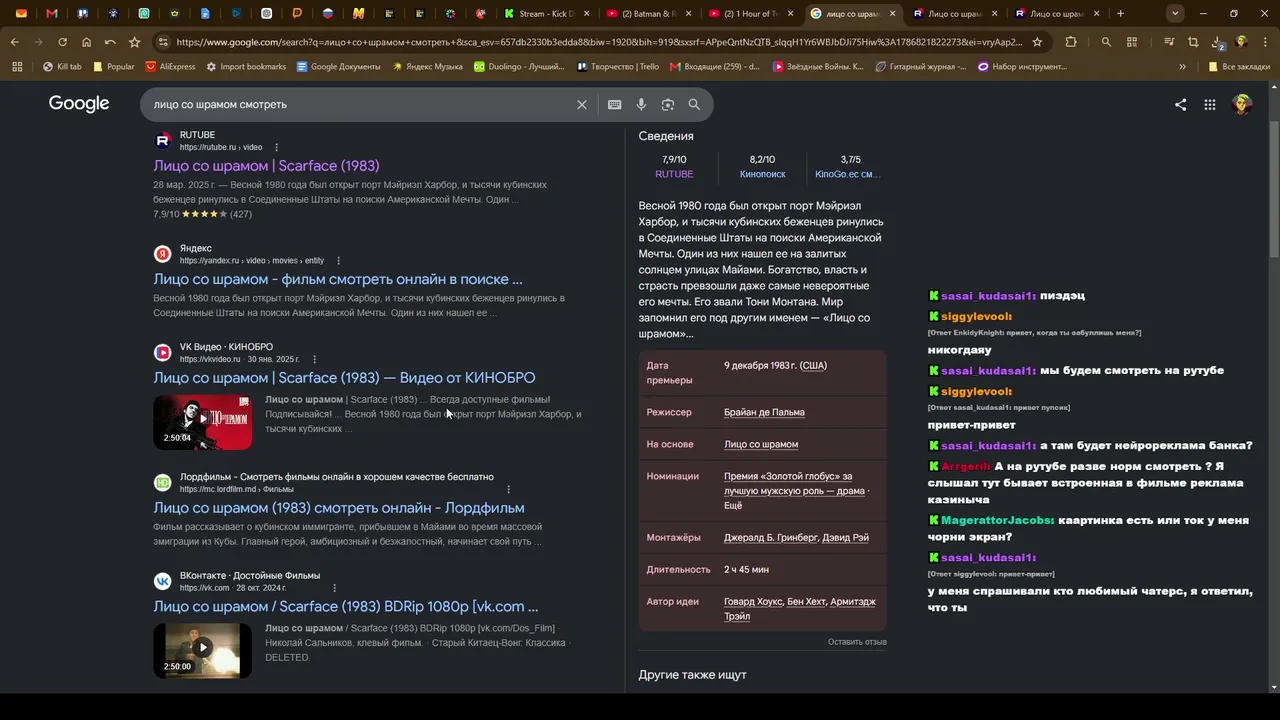Click the browser address bar URL
Viewport: 1280px width, 720px height.
click(x=598, y=42)
